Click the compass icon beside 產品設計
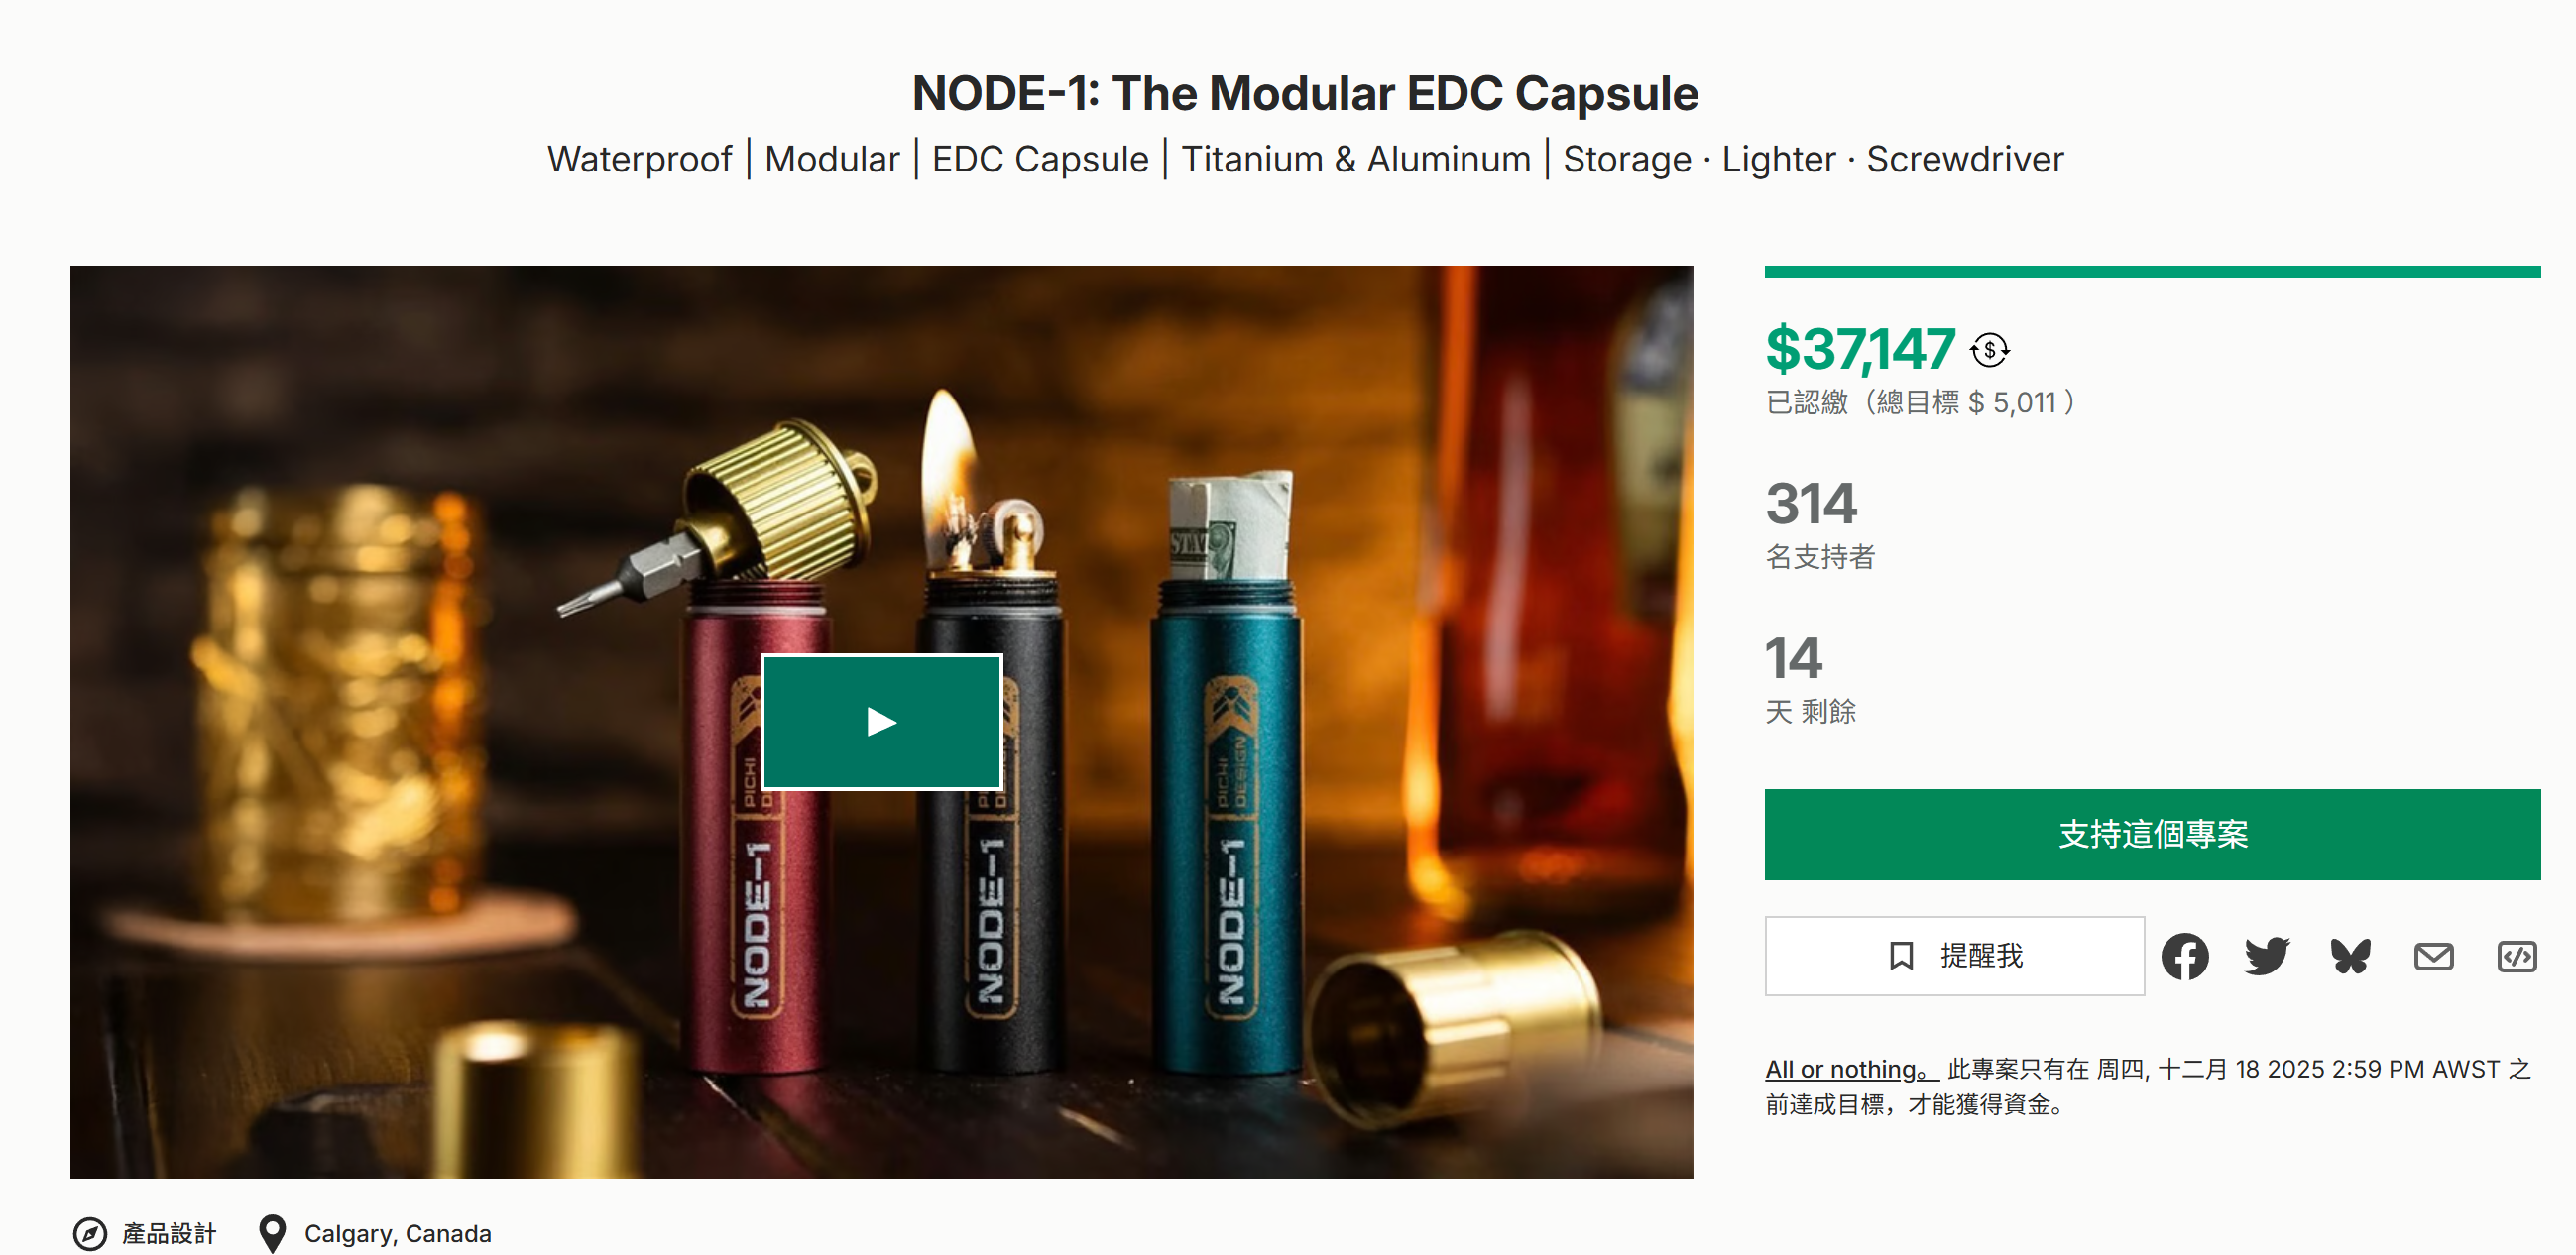This screenshot has height=1255, width=2576. pyautogui.click(x=90, y=1233)
